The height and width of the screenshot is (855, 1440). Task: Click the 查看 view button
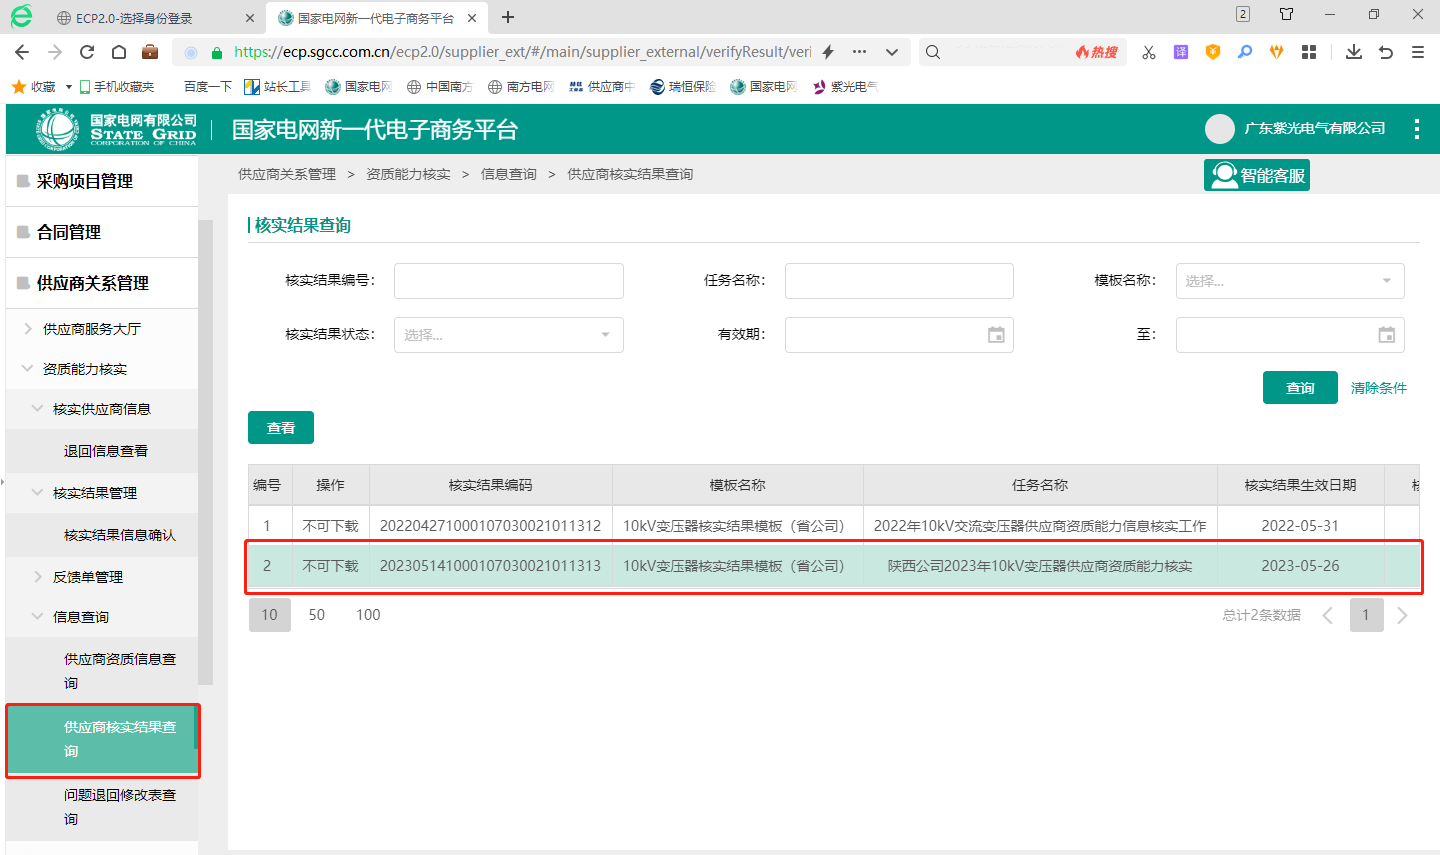[x=280, y=427]
